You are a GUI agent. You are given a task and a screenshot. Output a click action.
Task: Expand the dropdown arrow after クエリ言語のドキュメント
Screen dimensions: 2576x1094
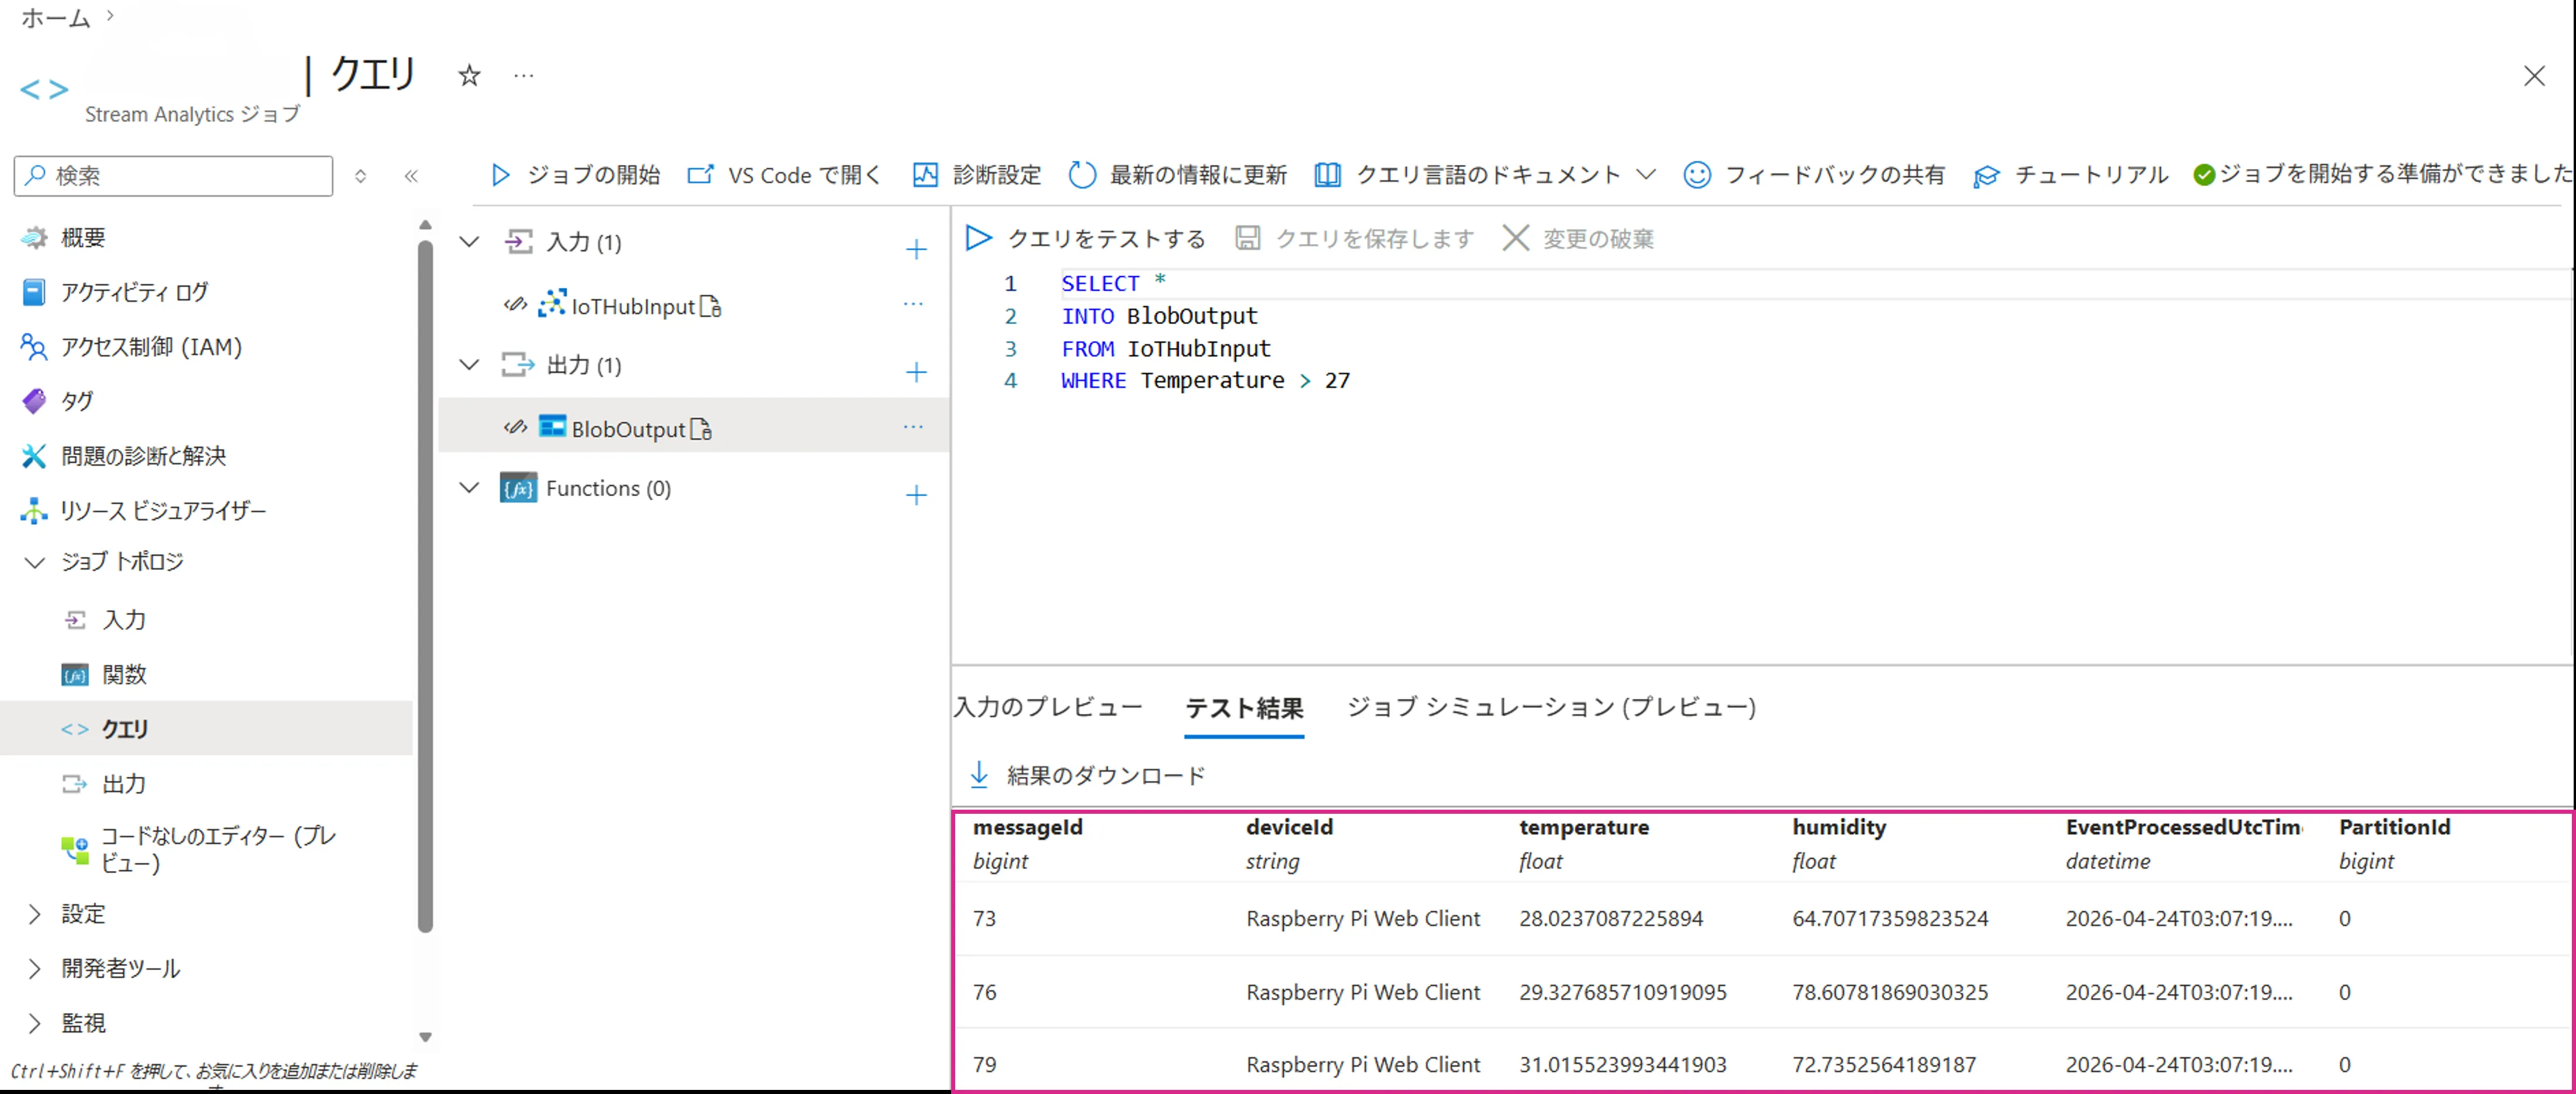[x=1646, y=175]
